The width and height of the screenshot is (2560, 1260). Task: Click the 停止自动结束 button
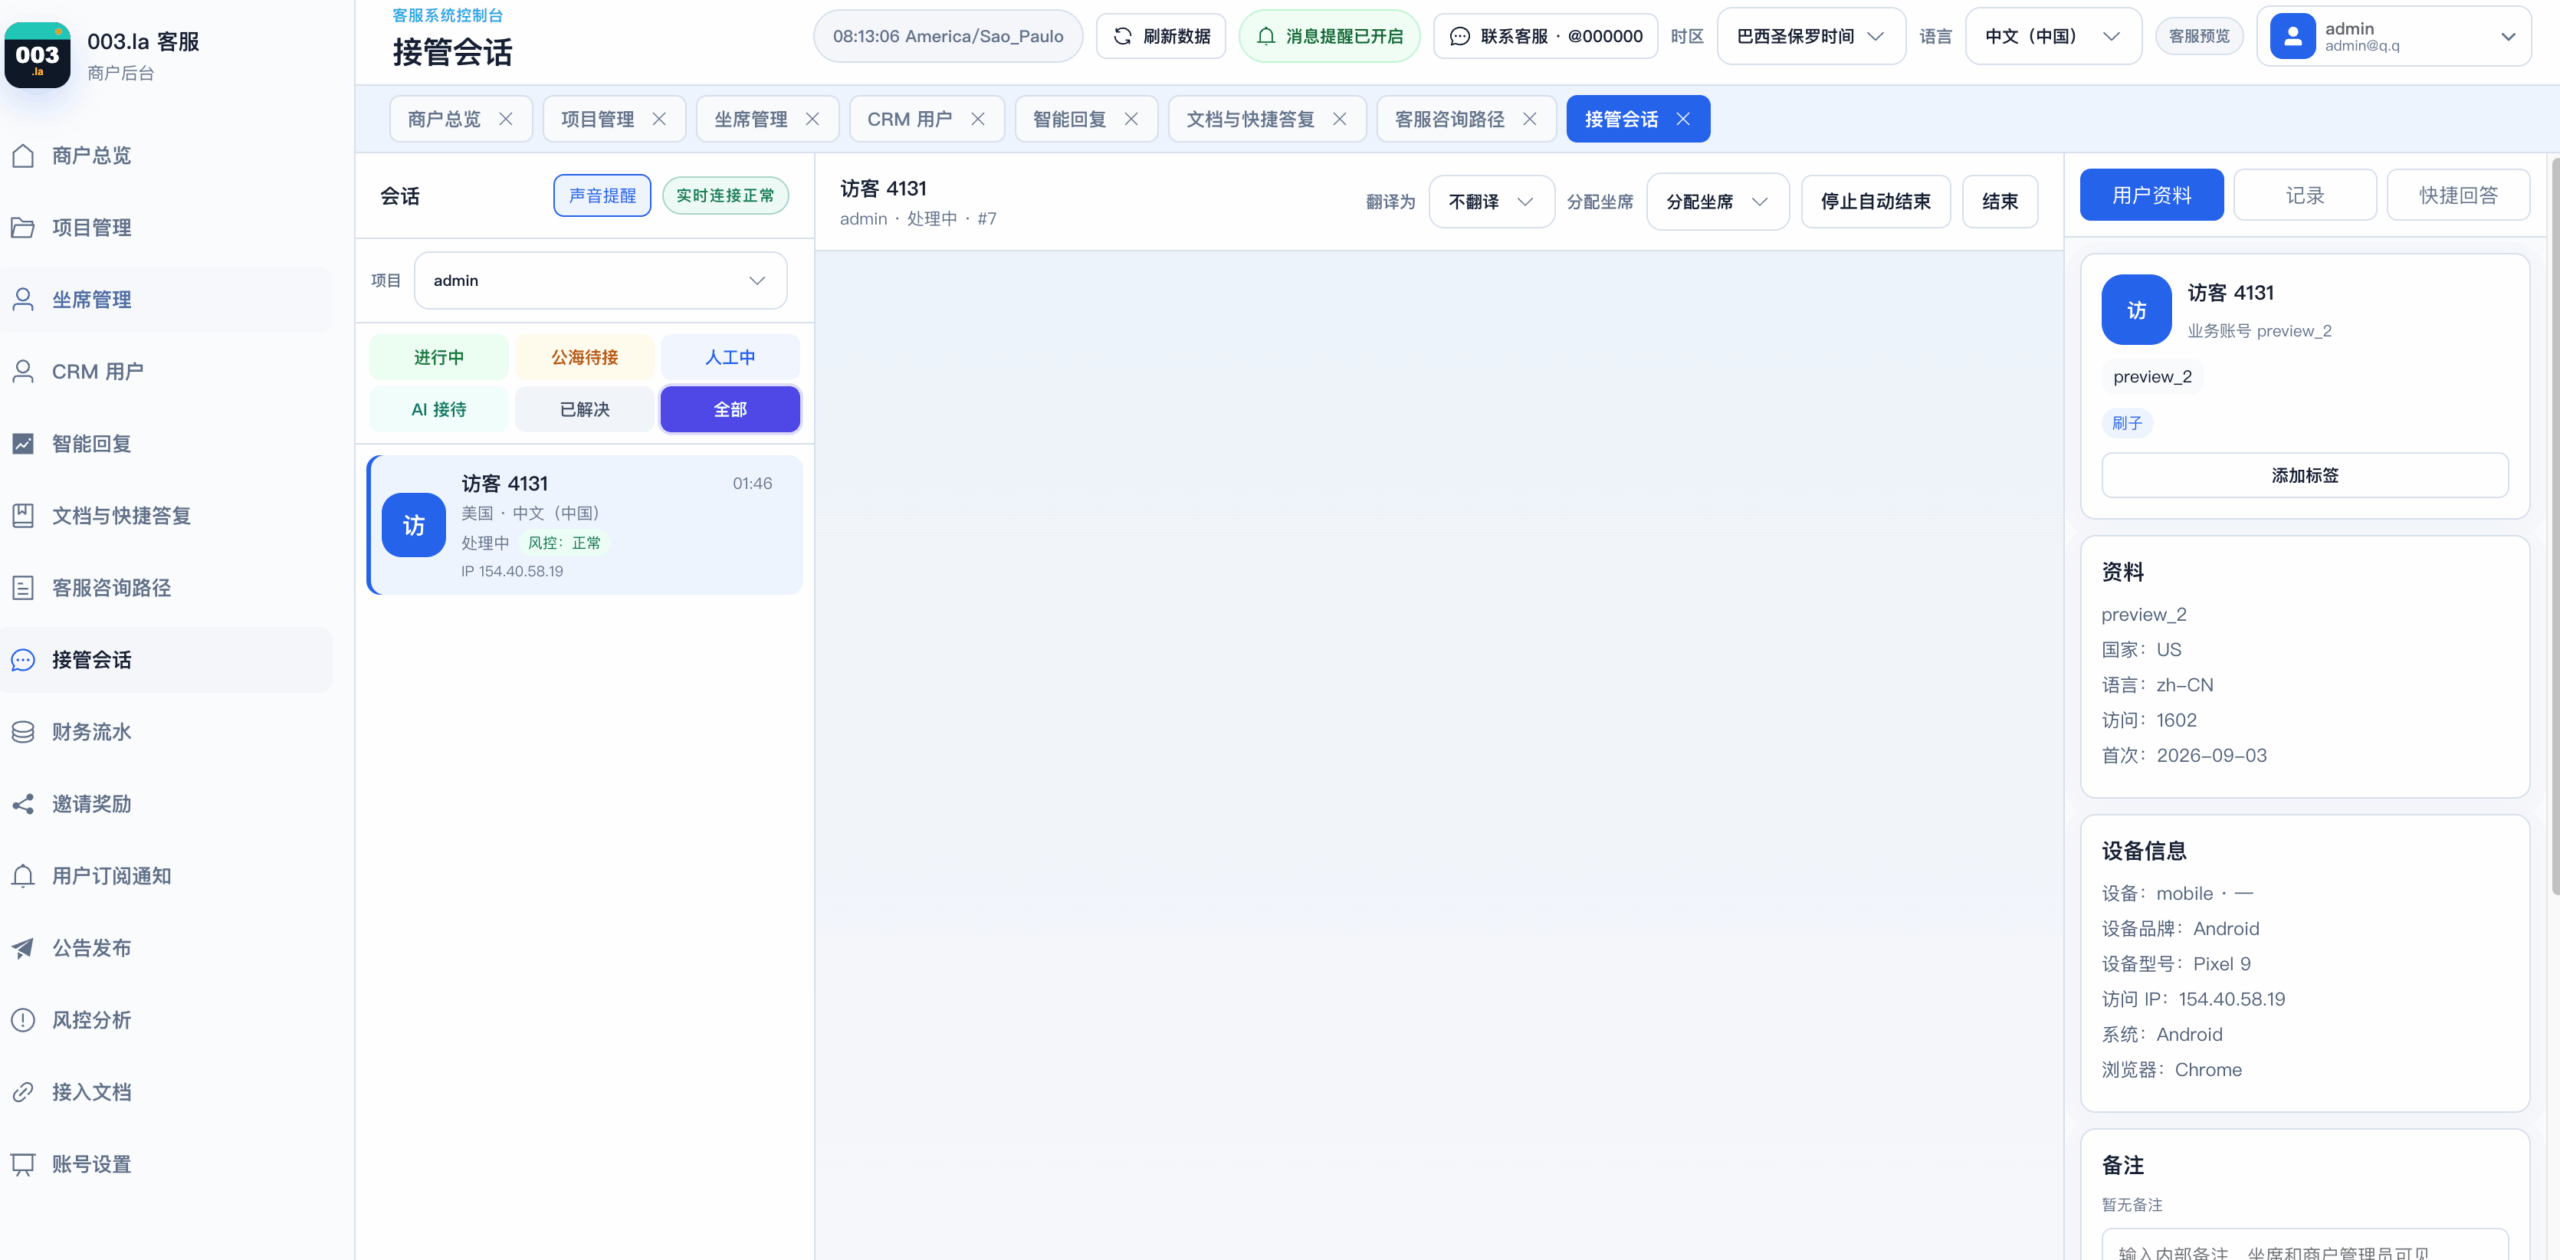[1875, 202]
